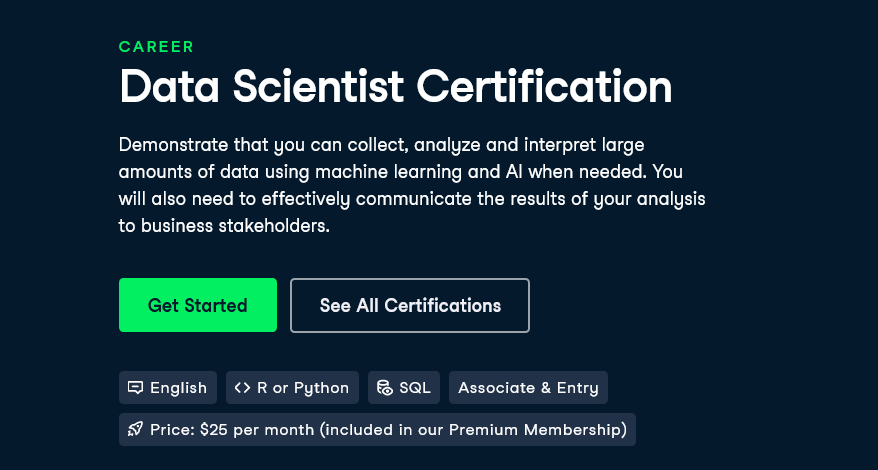
Task: Click the database icon next to SQL
Action: pyautogui.click(x=385, y=388)
